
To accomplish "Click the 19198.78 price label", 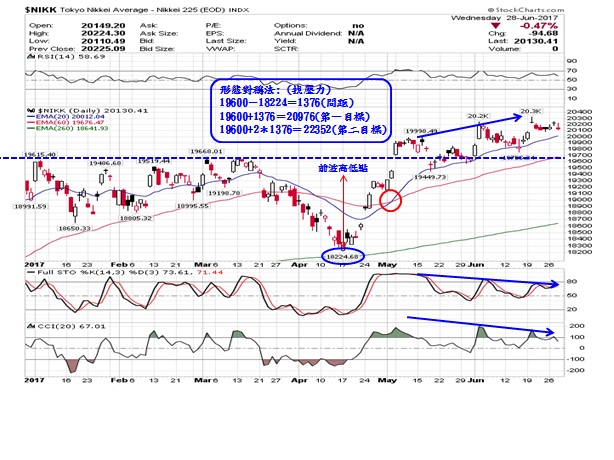I will point(224,193).
